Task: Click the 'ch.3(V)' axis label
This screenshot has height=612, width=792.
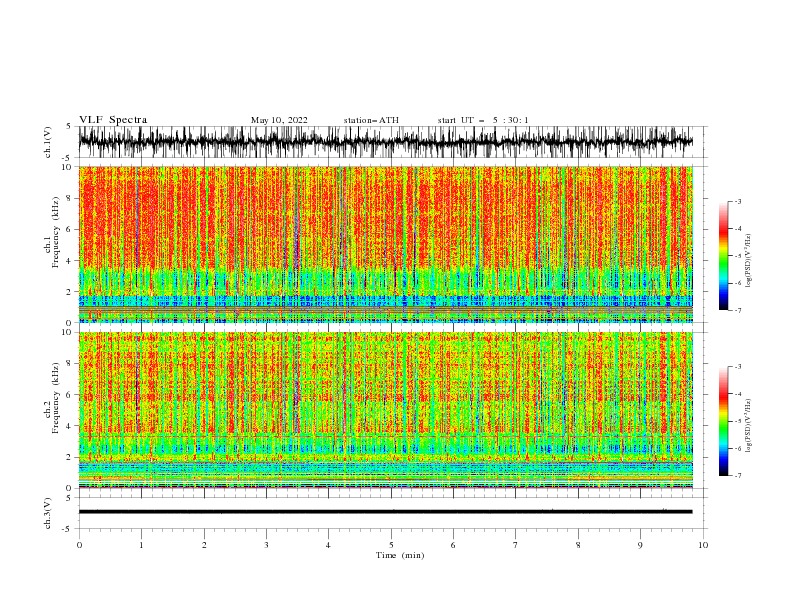Action: pos(48,513)
